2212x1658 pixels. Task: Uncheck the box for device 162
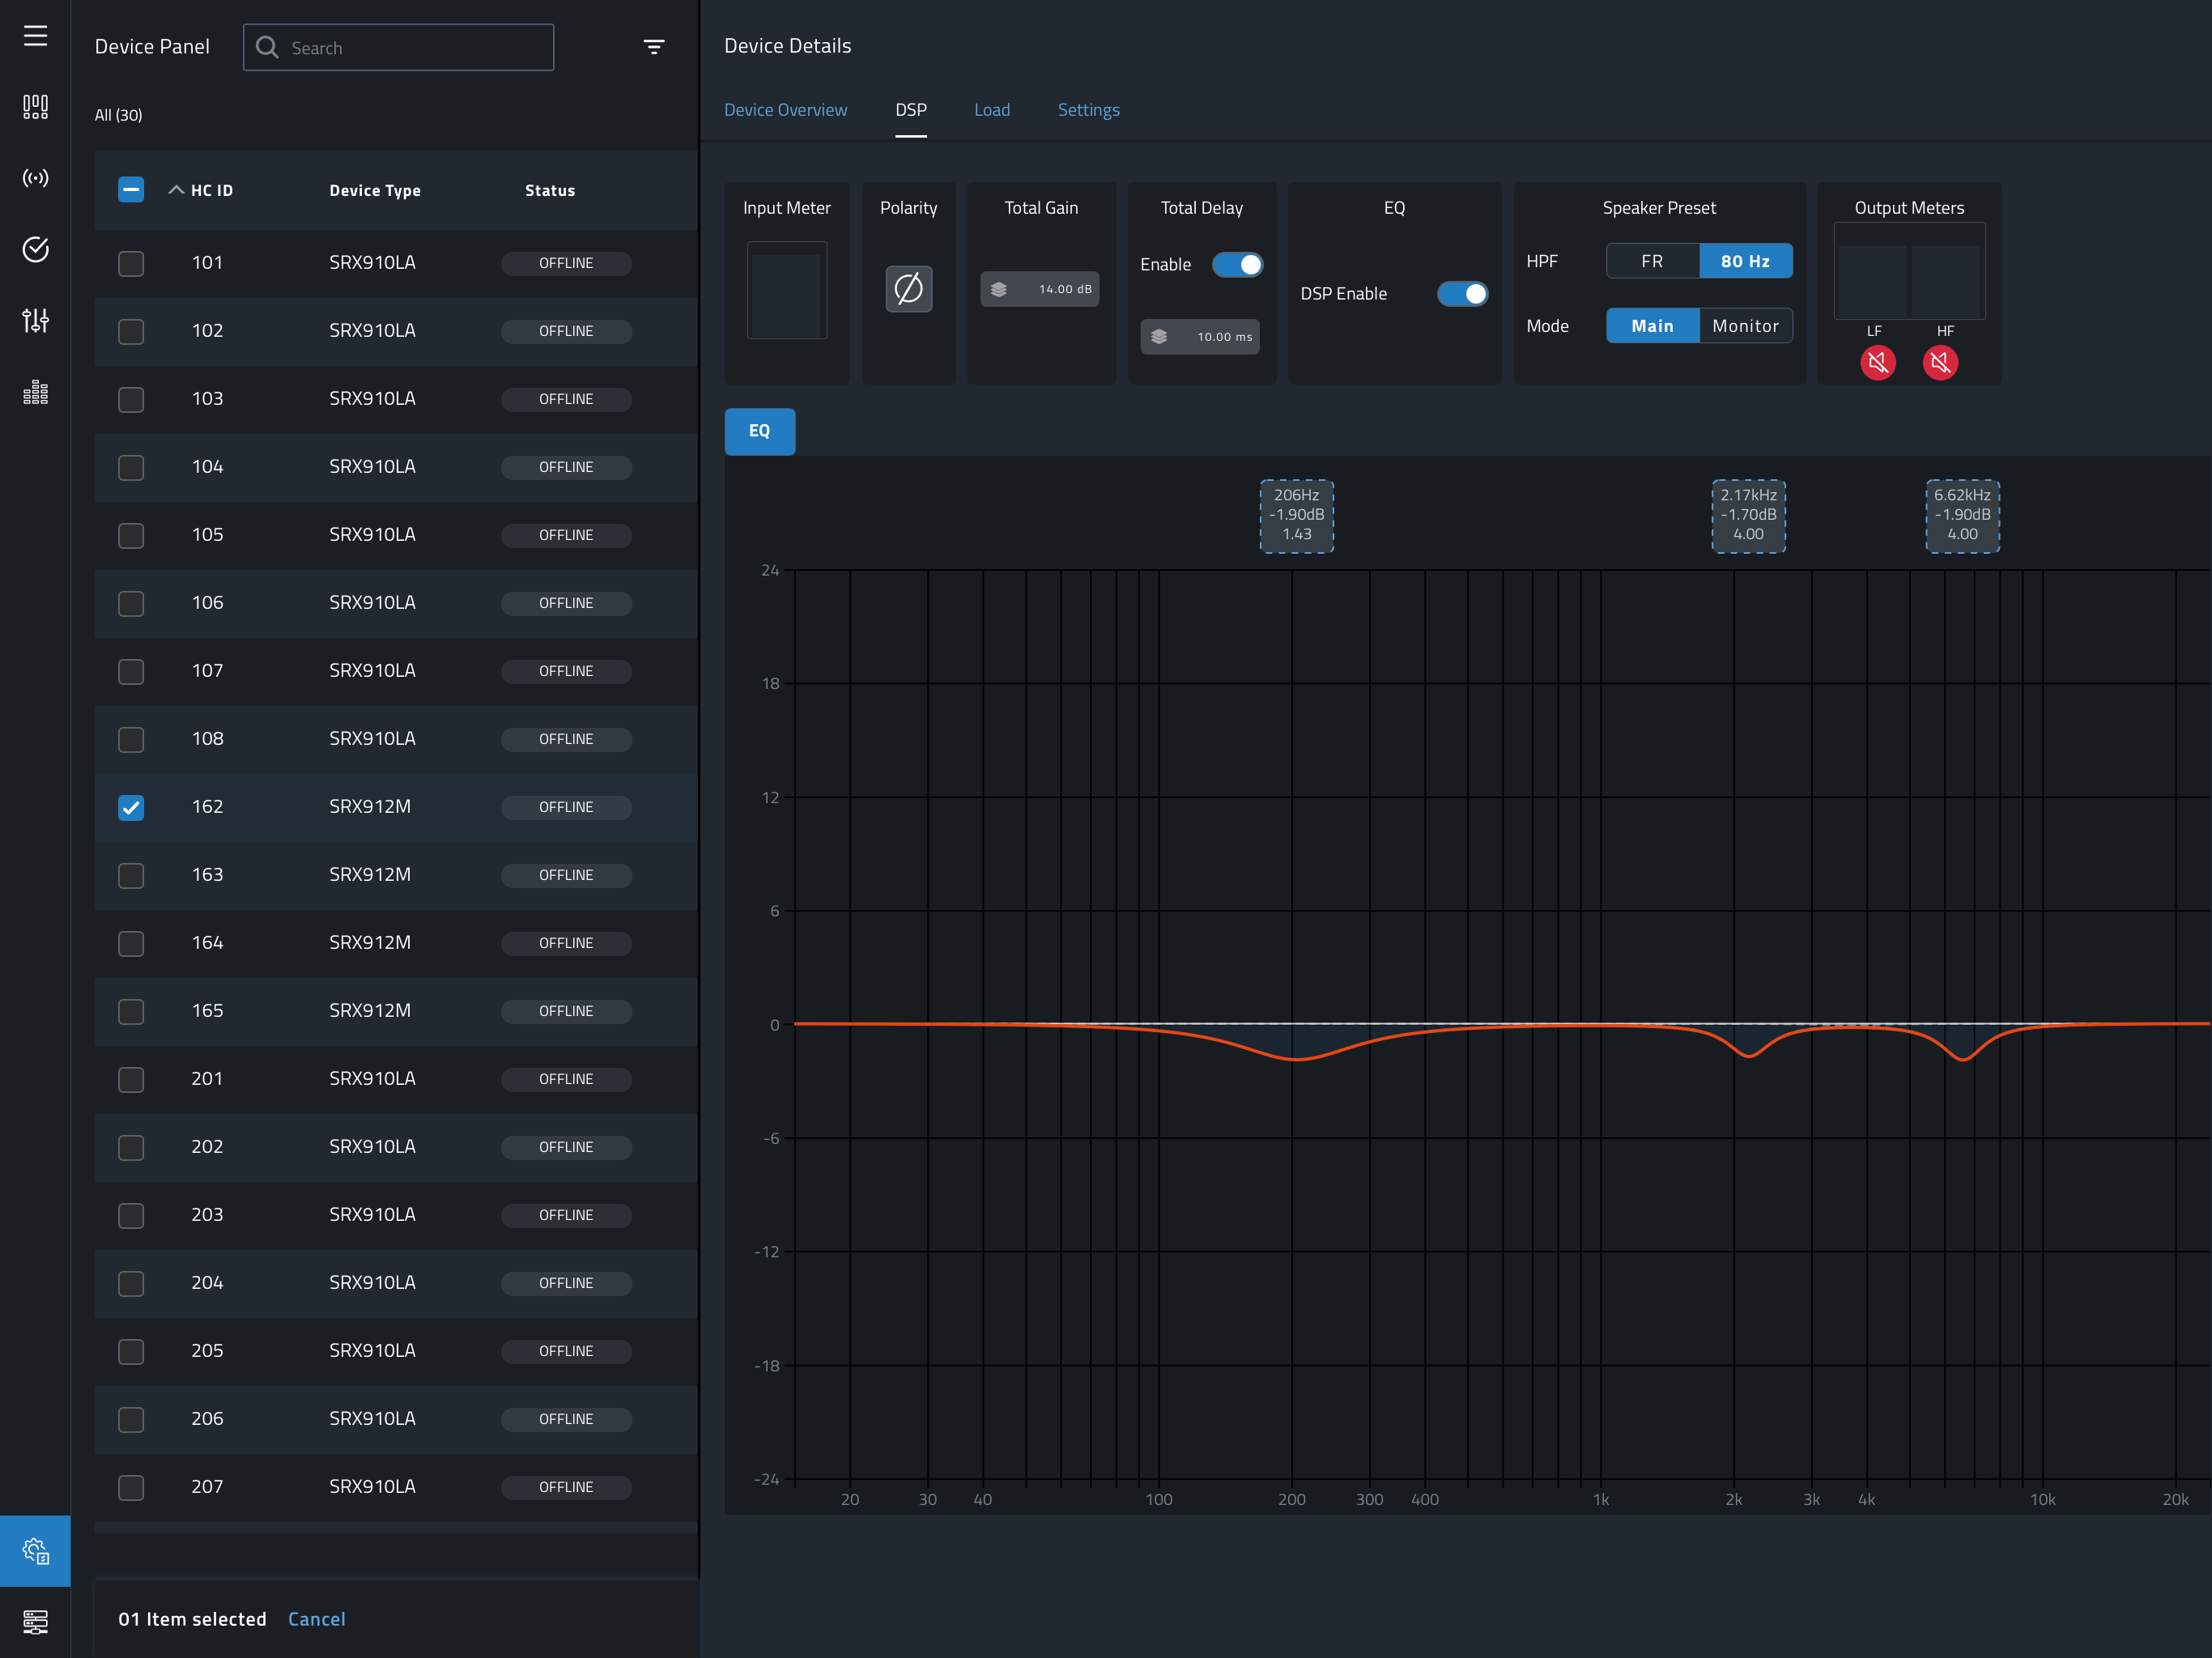(x=131, y=807)
